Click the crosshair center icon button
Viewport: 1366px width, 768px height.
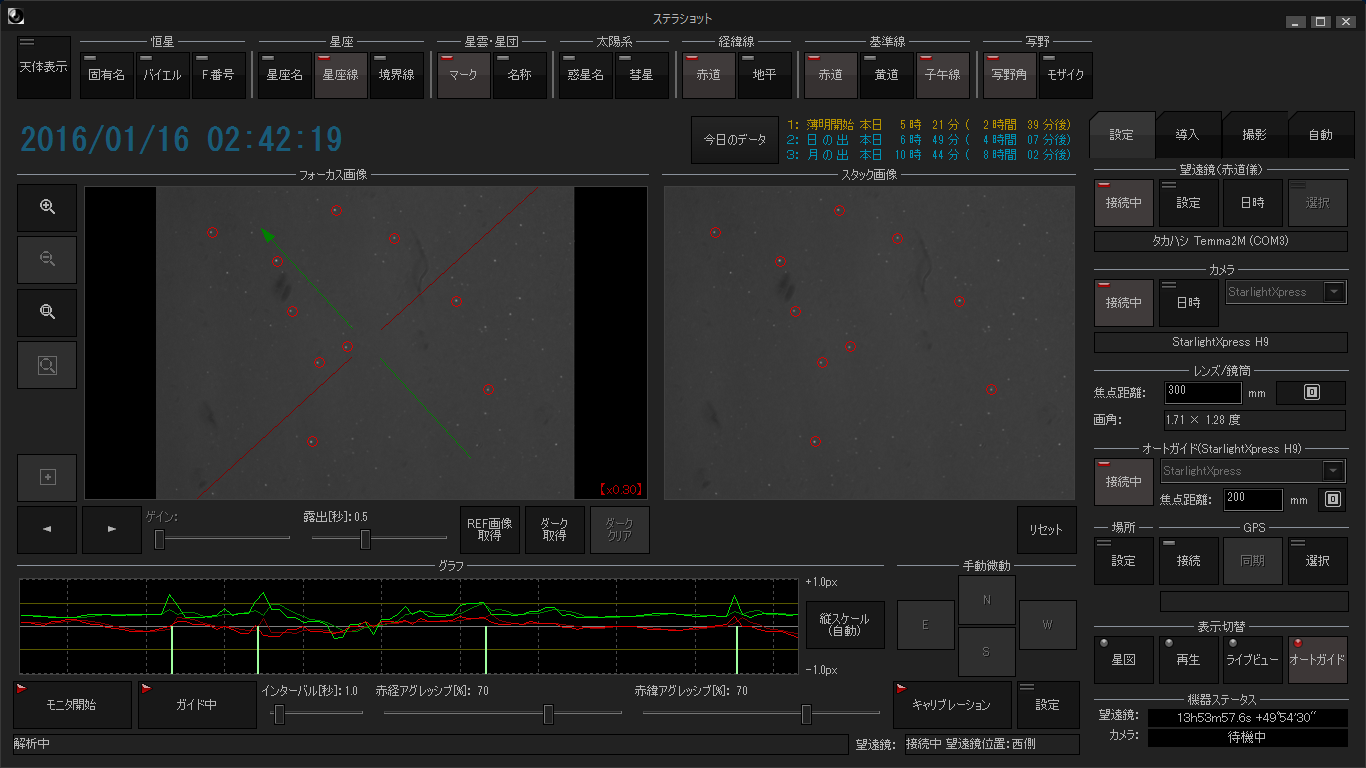tap(47, 477)
